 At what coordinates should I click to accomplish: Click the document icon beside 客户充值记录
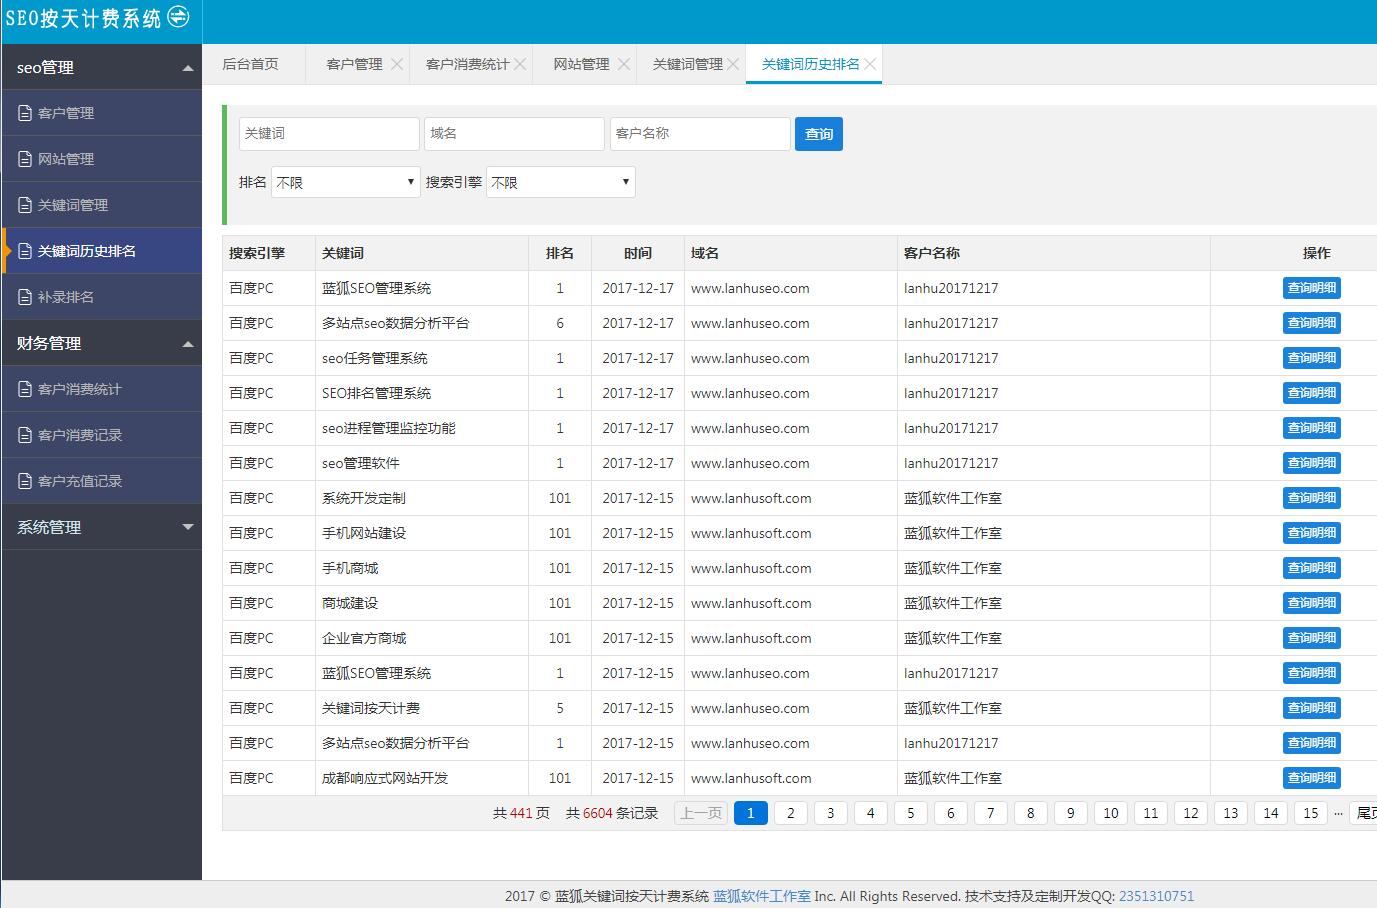click(x=25, y=481)
